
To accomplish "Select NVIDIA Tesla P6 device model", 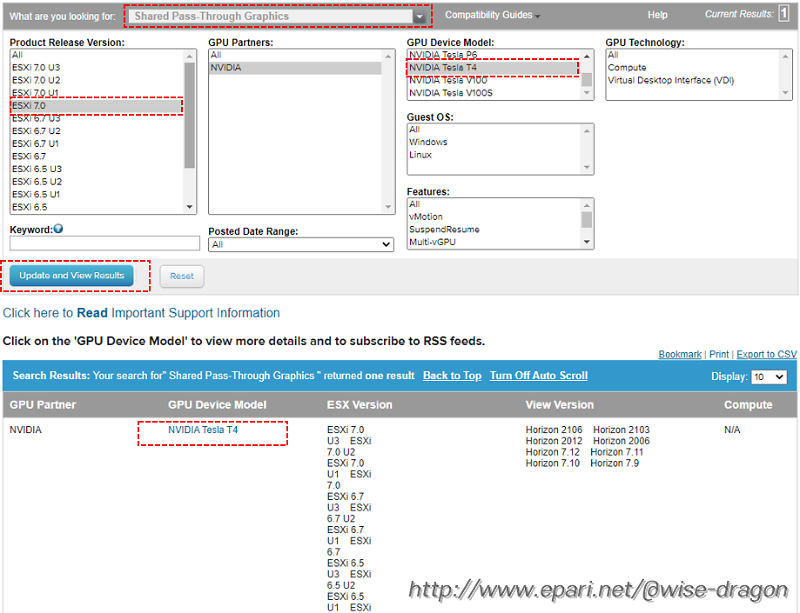I will [494, 55].
